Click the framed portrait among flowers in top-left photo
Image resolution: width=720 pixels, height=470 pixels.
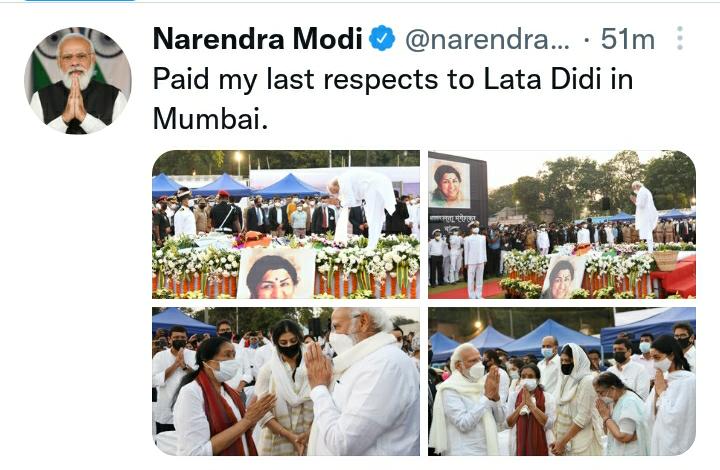tap(276, 274)
